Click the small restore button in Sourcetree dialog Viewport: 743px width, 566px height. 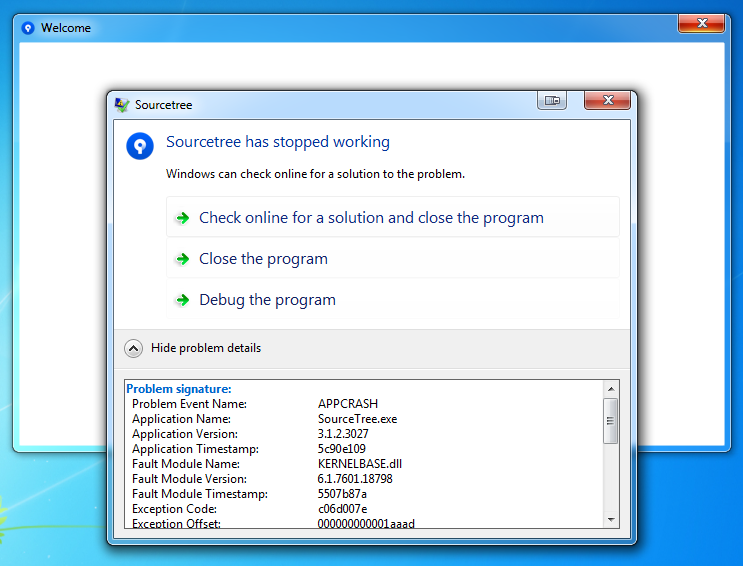(552, 100)
